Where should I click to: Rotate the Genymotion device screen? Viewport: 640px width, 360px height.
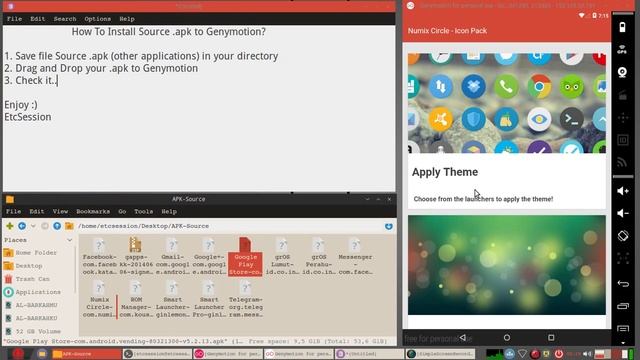[623, 236]
